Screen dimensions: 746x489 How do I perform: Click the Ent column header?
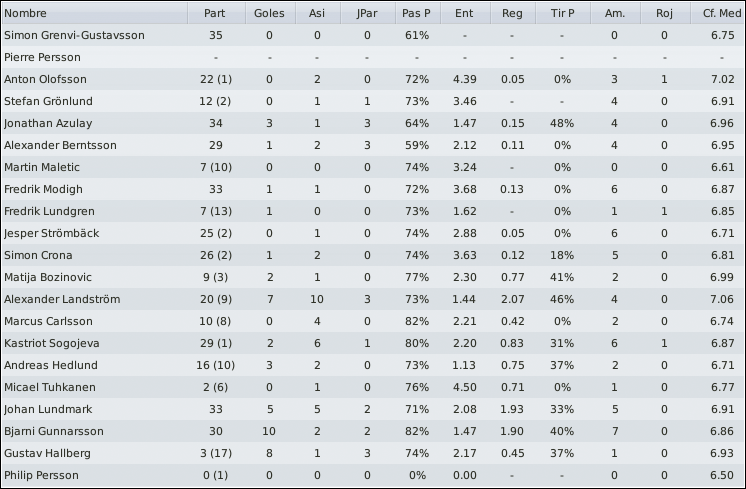464,13
